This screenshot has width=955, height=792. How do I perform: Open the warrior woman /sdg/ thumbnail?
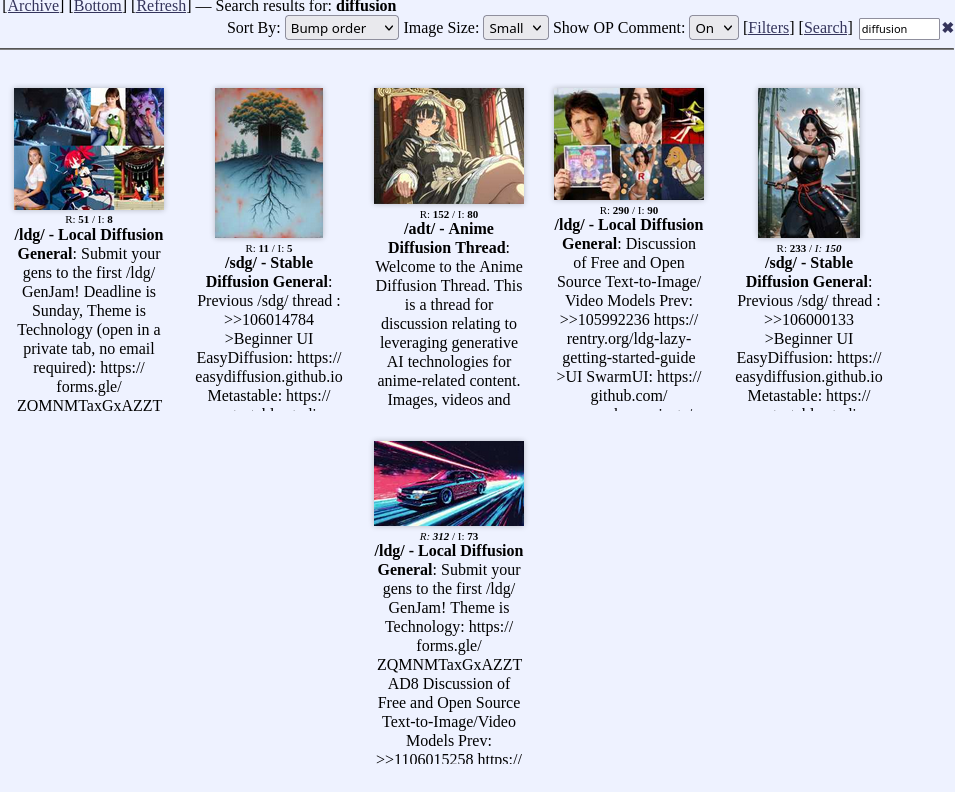809,163
